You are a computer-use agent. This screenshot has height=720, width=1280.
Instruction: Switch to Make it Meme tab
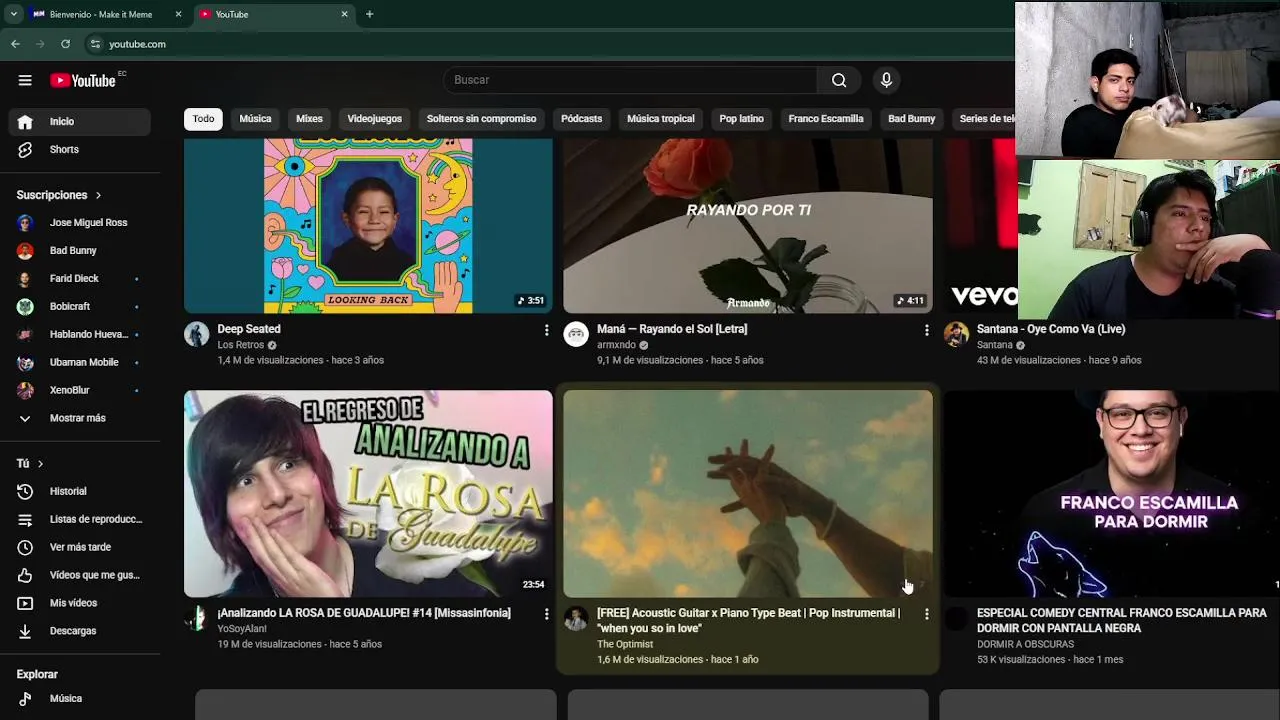click(105, 14)
